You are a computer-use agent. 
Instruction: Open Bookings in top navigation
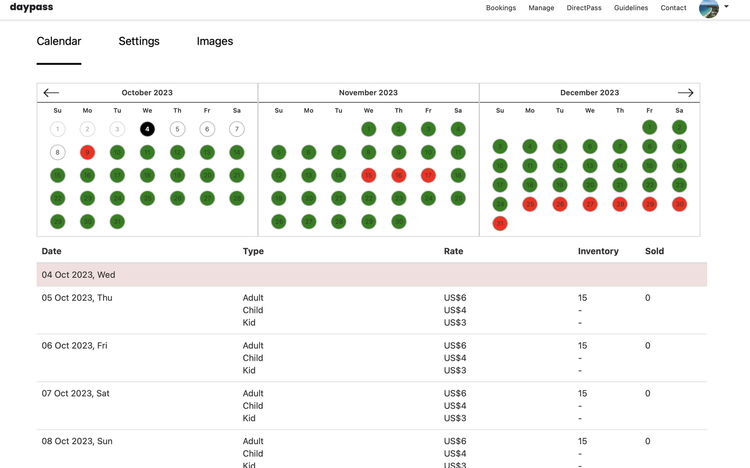pyautogui.click(x=501, y=8)
